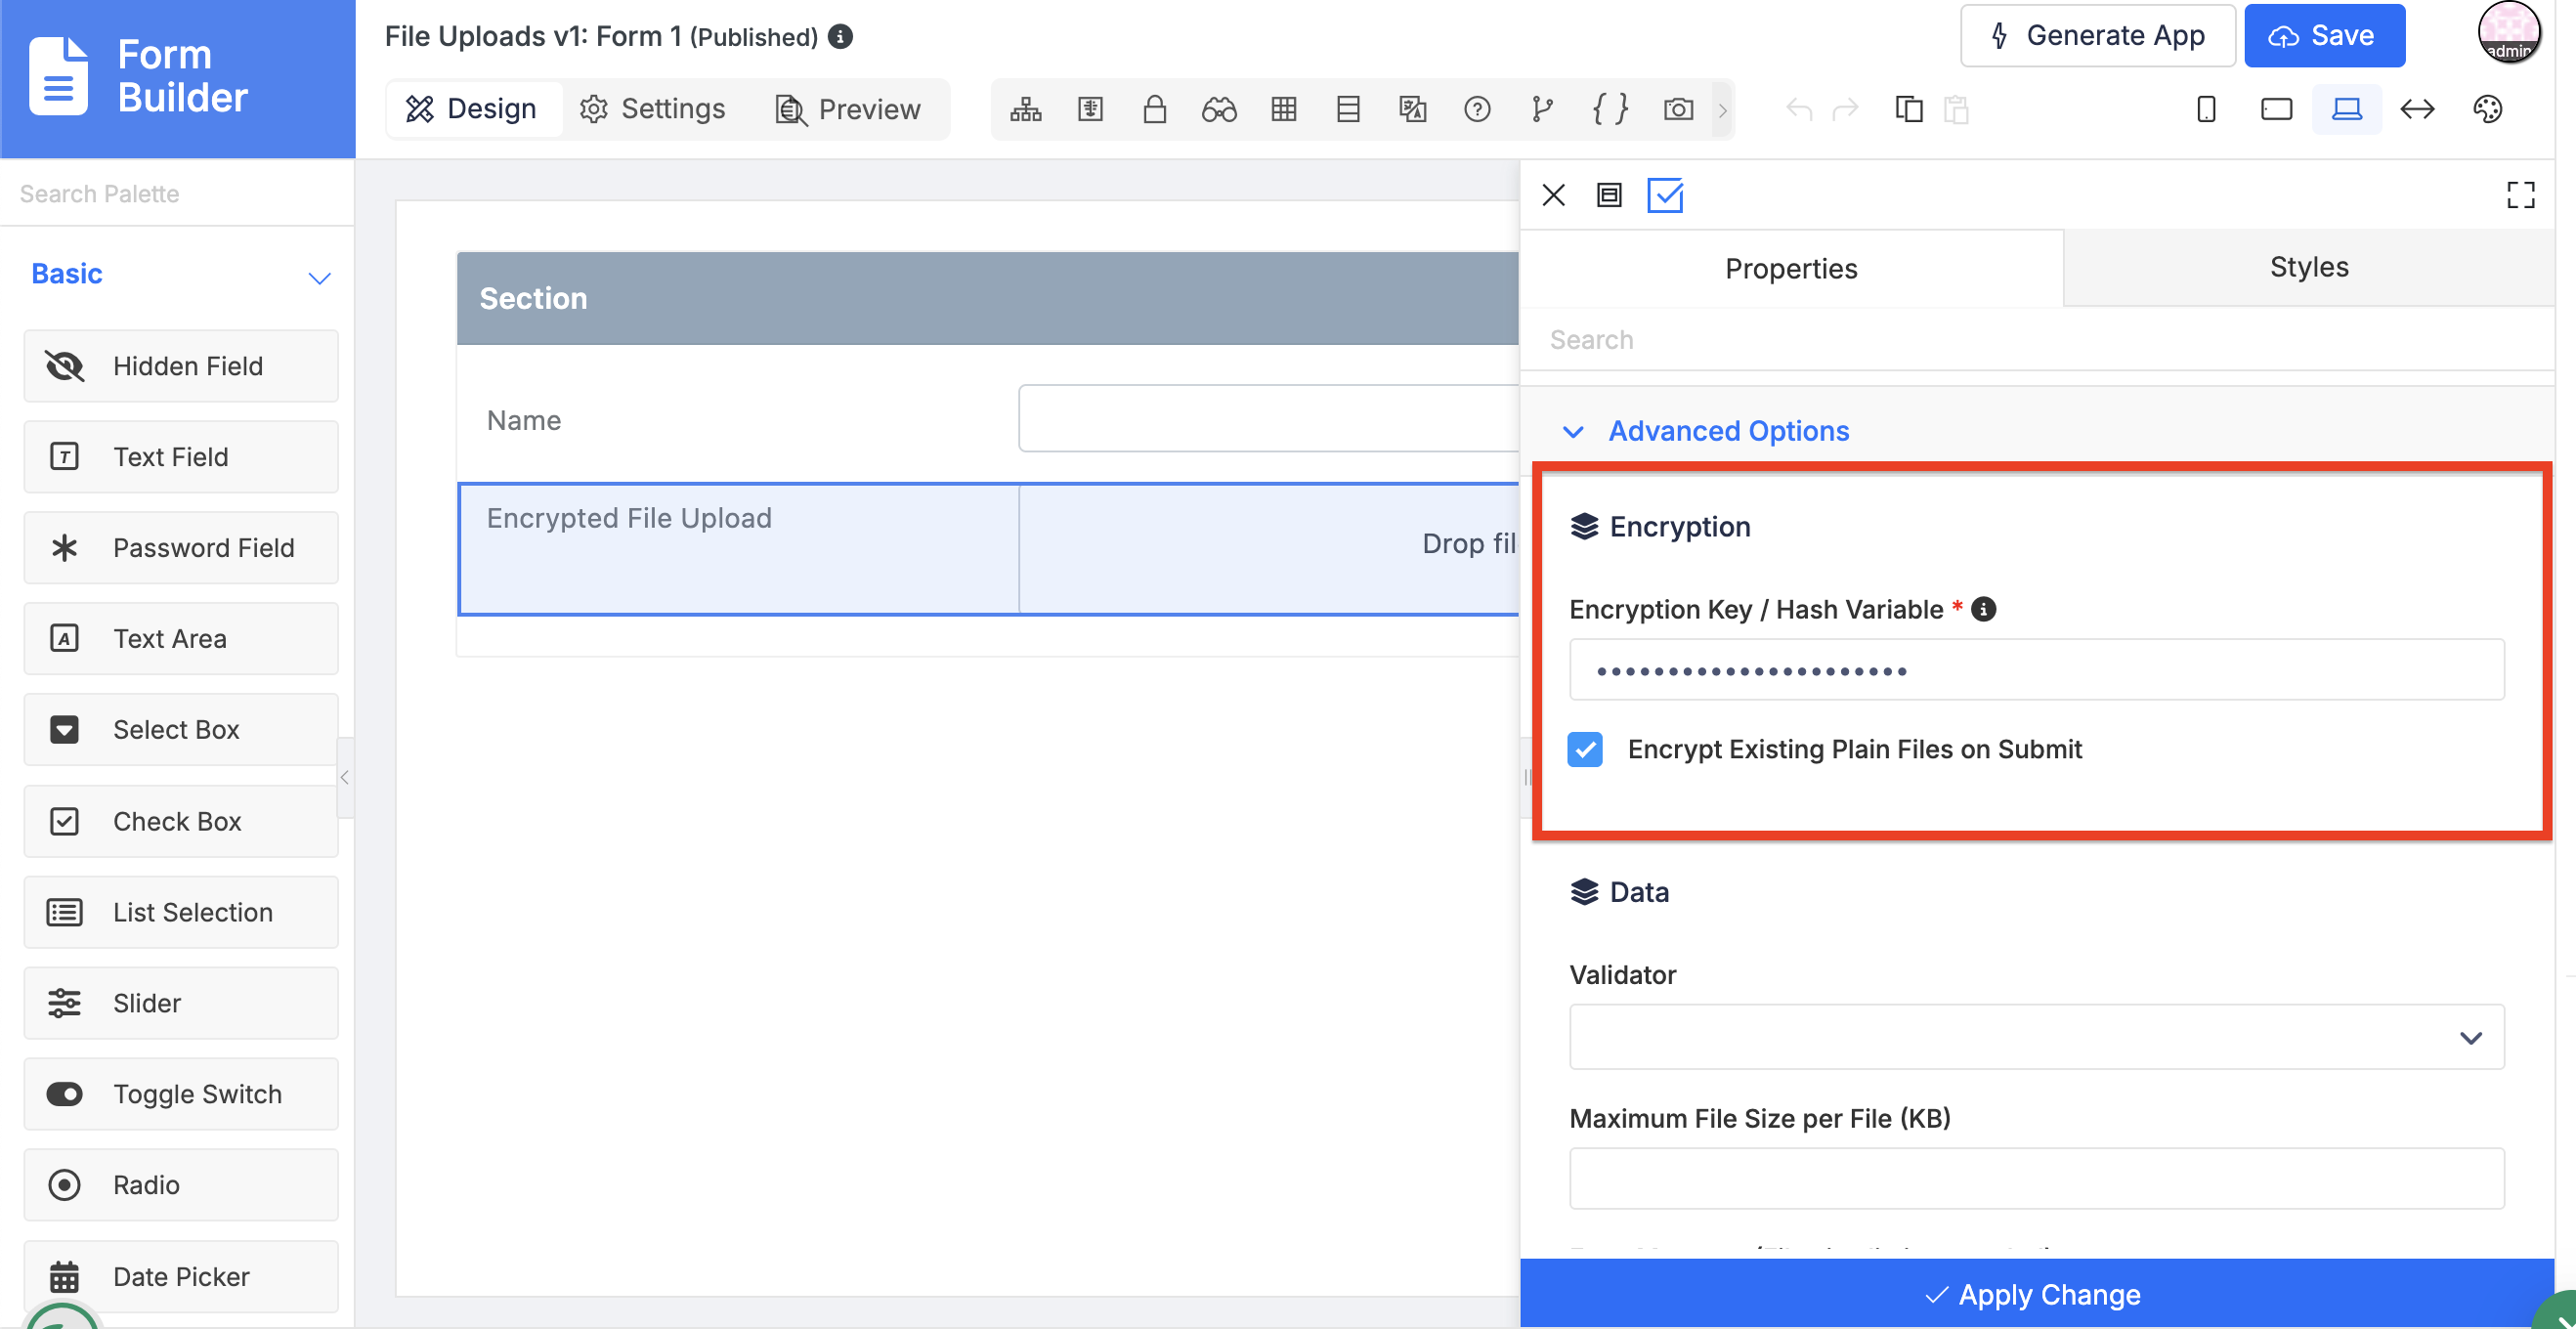
Task: Click the Maximum File Size input field
Action: (2036, 1179)
